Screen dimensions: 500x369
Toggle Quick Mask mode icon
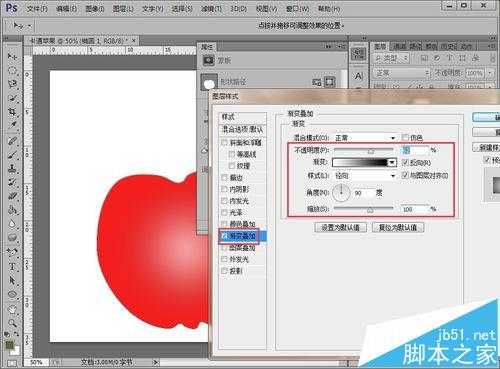point(12,363)
